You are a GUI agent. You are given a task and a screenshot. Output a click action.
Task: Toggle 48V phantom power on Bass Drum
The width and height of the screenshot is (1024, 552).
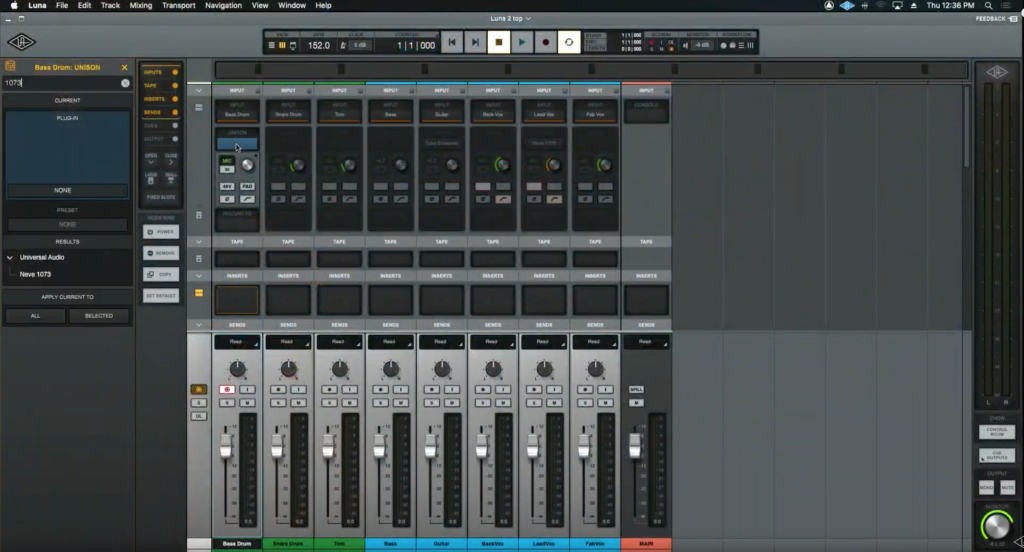tap(227, 186)
